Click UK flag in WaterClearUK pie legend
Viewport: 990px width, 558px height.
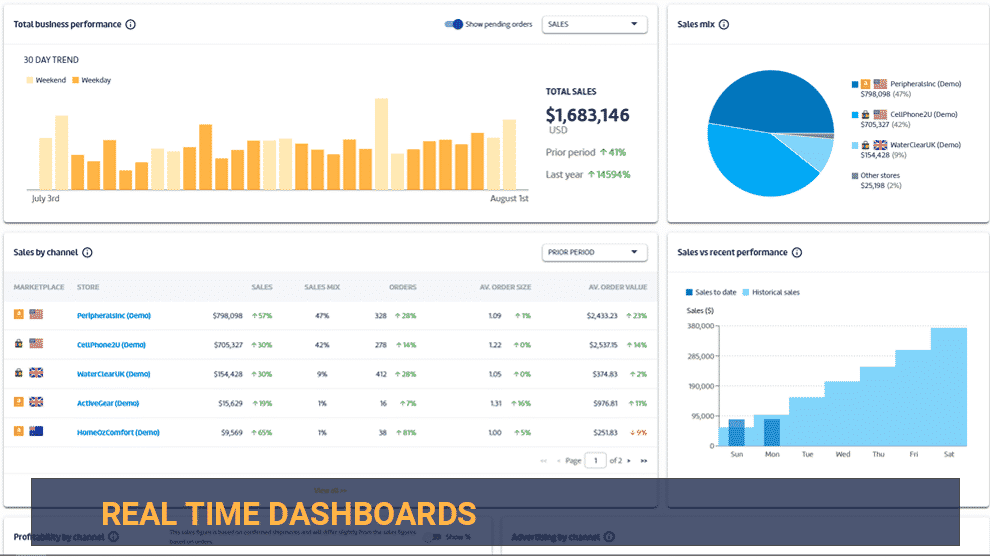click(880, 145)
